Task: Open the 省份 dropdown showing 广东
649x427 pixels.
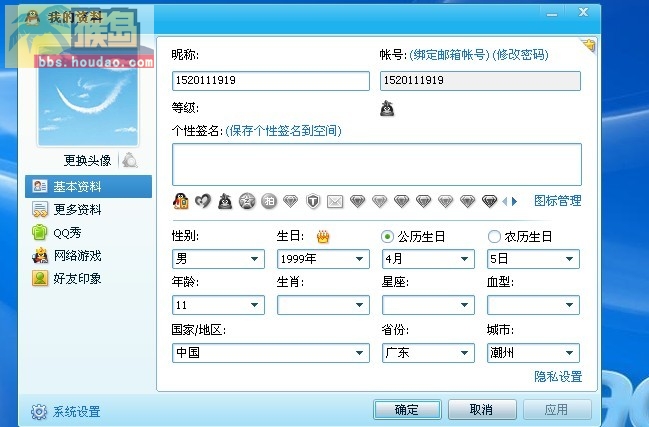Action: (x=428, y=353)
